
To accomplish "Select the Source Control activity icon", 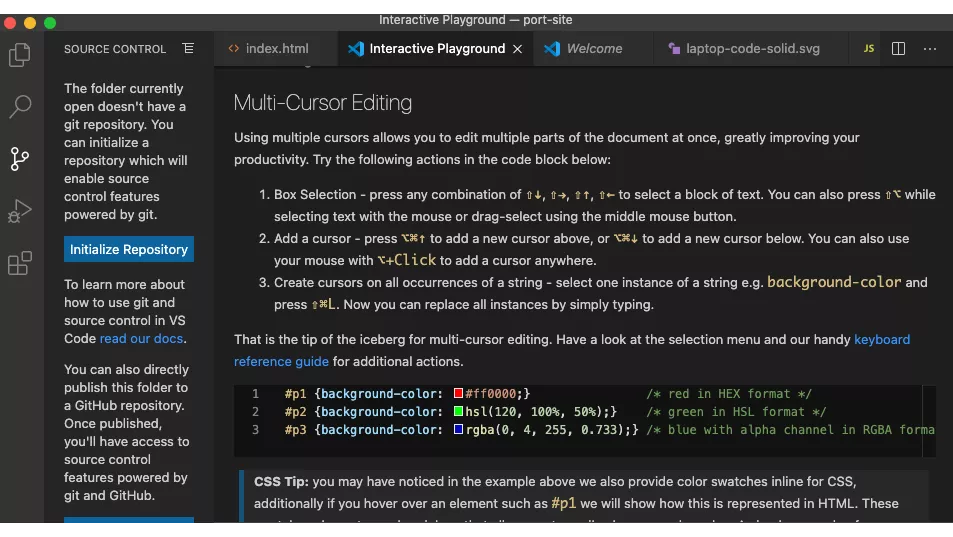I will coord(19,158).
